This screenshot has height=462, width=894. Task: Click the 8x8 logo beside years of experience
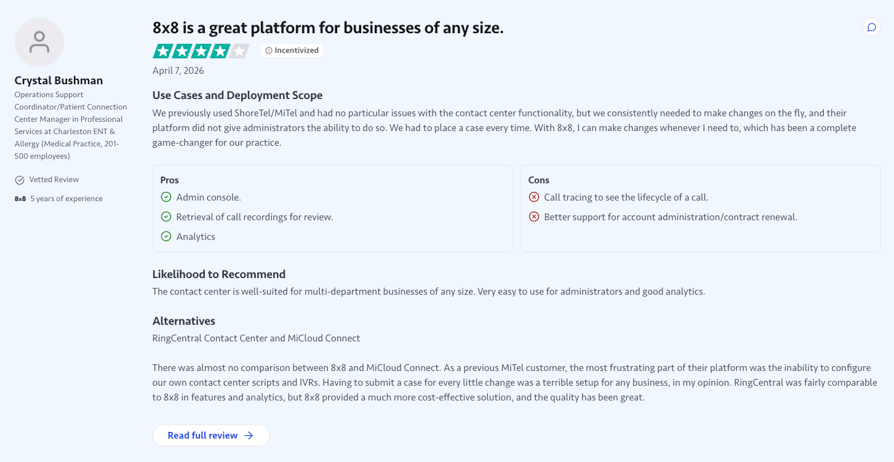[20, 199]
